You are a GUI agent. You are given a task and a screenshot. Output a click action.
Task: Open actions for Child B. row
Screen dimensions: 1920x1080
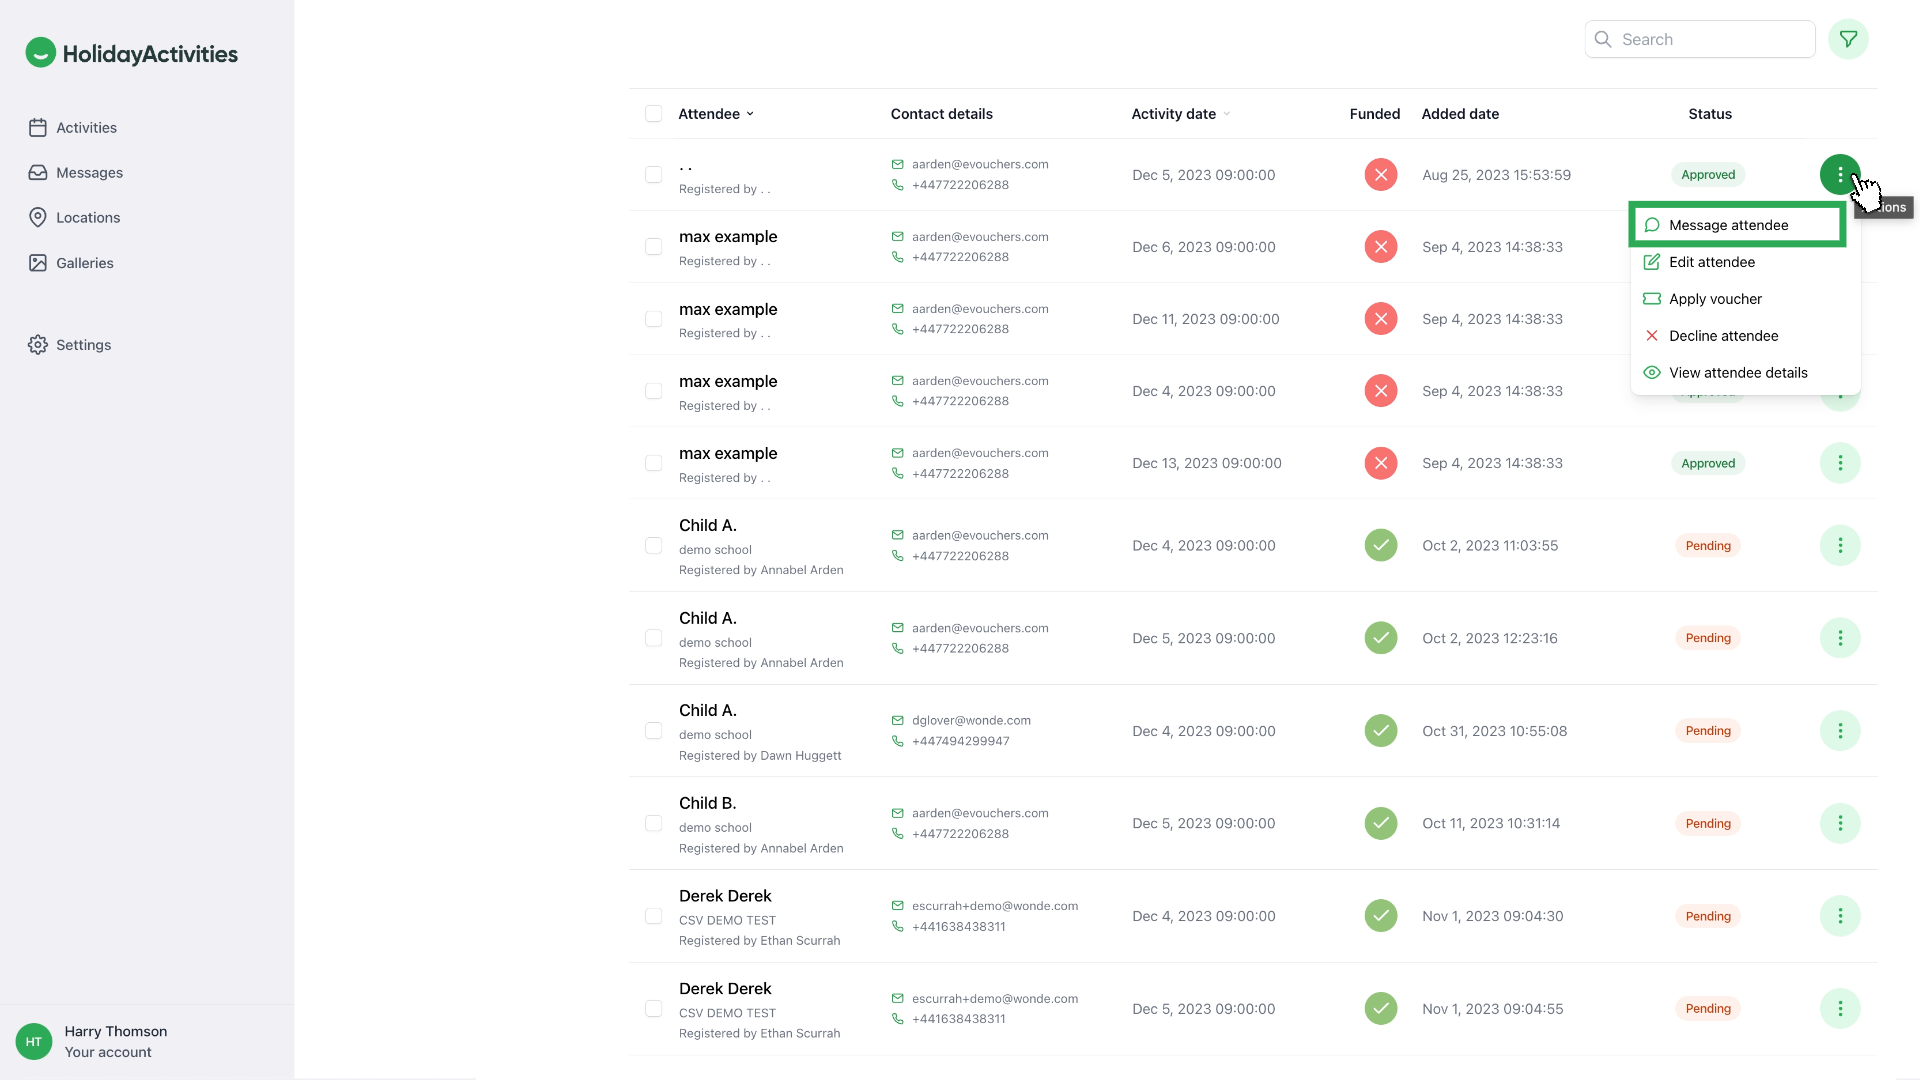point(1839,824)
